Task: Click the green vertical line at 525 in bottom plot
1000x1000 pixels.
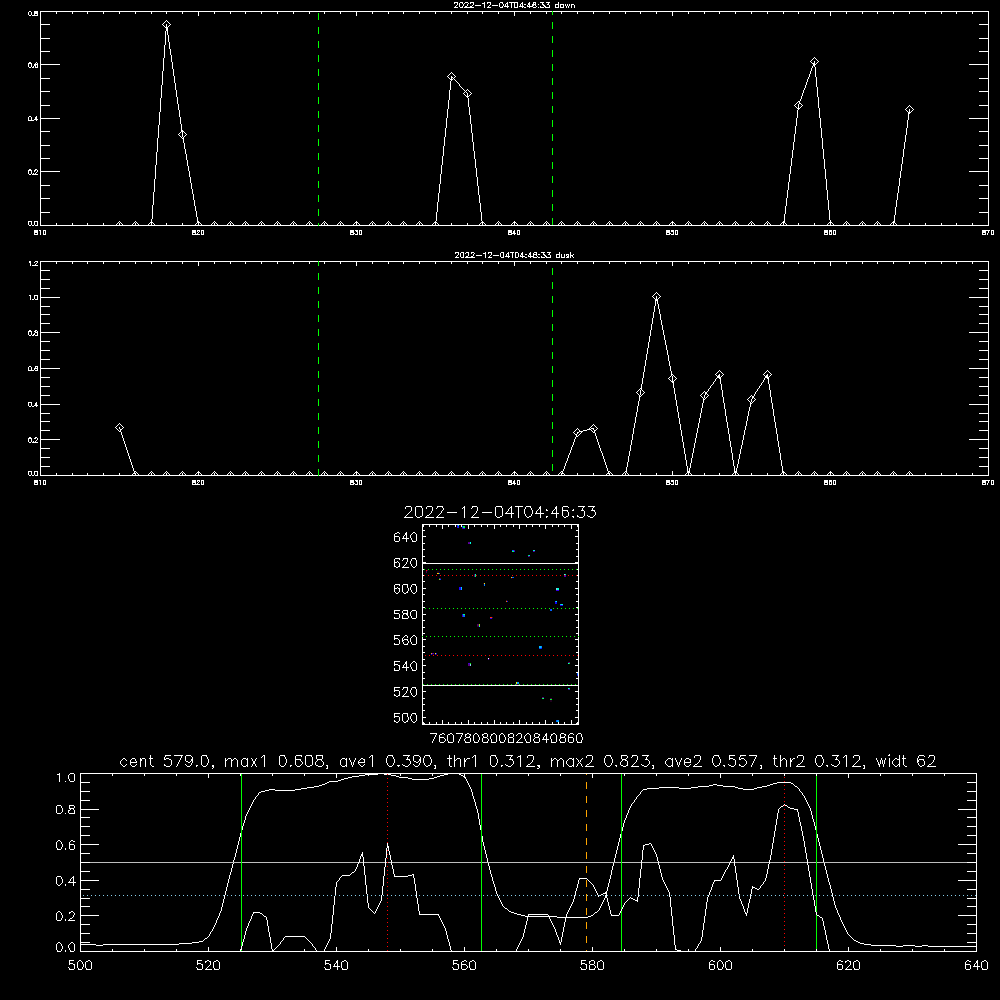Action: 241,861
